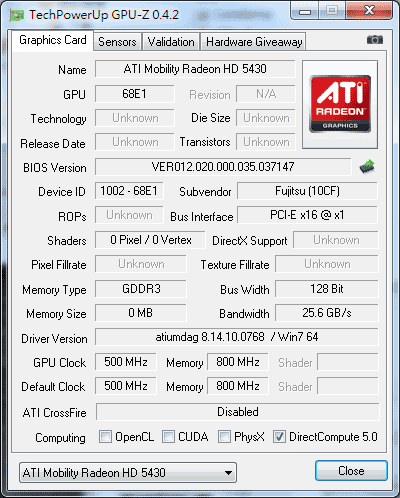
Task: Click the Close button
Action: click(x=351, y=471)
